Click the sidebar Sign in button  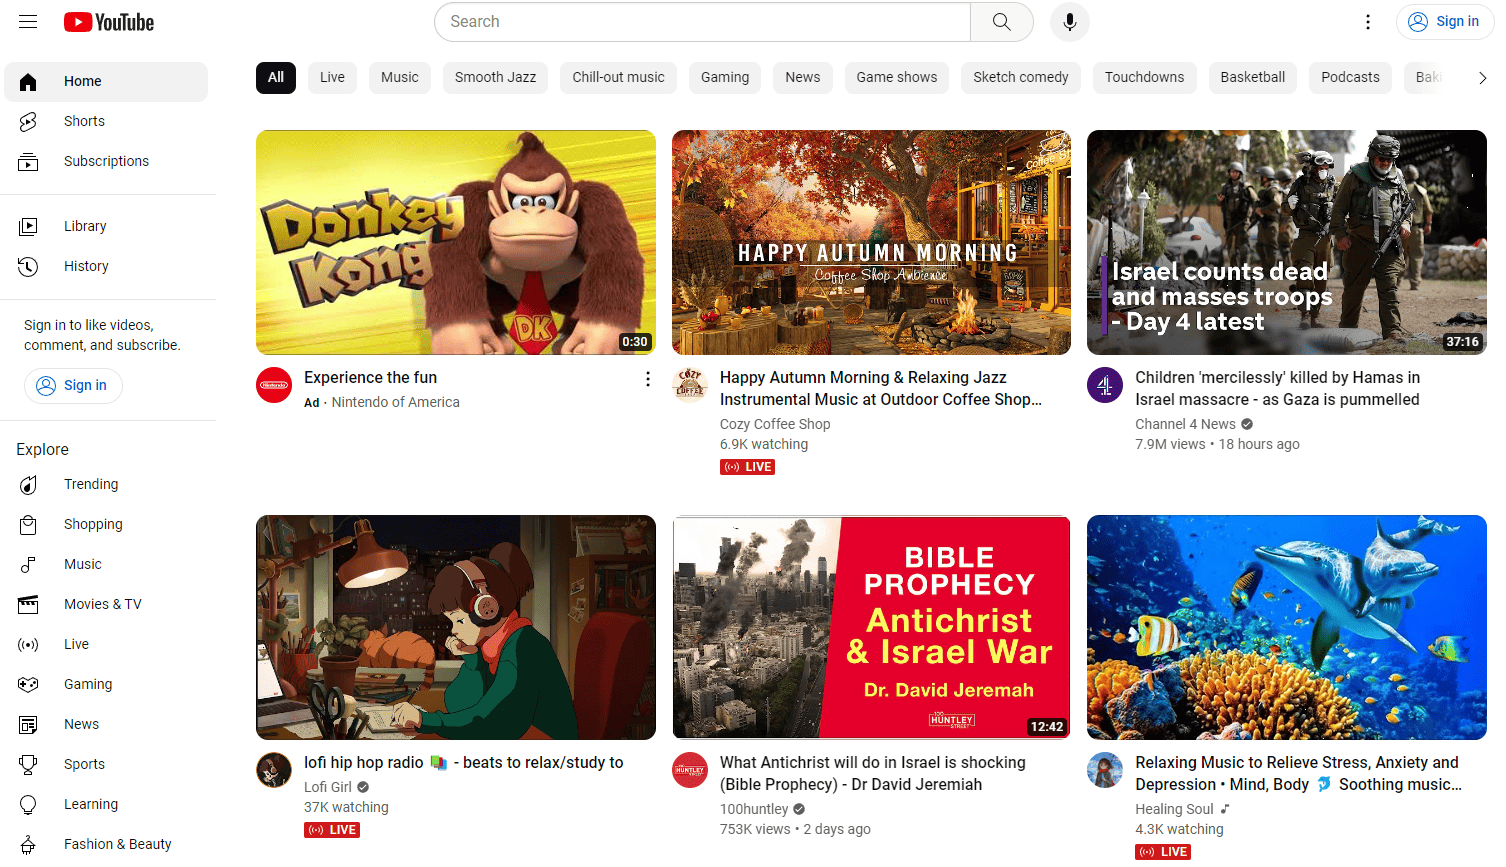pyautogui.click(x=73, y=385)
